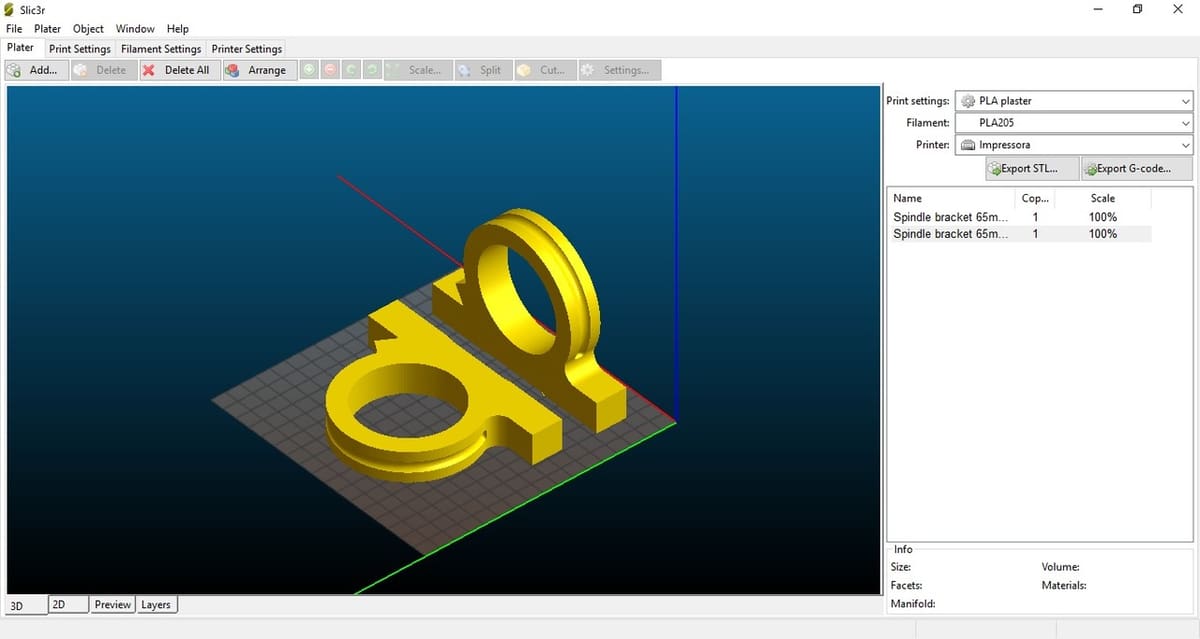Click the rotate clockwise icon
Viewport: 1200px width, 639px height.
click(372, 70)
